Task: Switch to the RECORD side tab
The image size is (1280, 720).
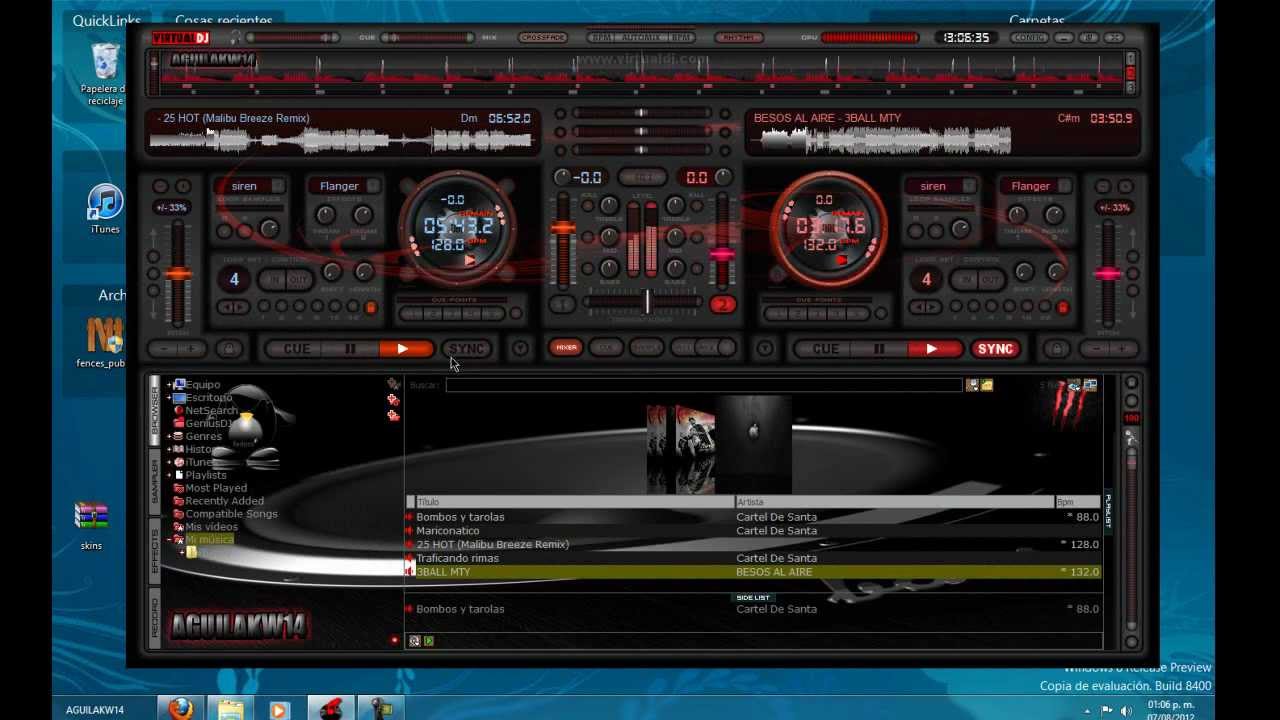Action: (x=155, y=618)
